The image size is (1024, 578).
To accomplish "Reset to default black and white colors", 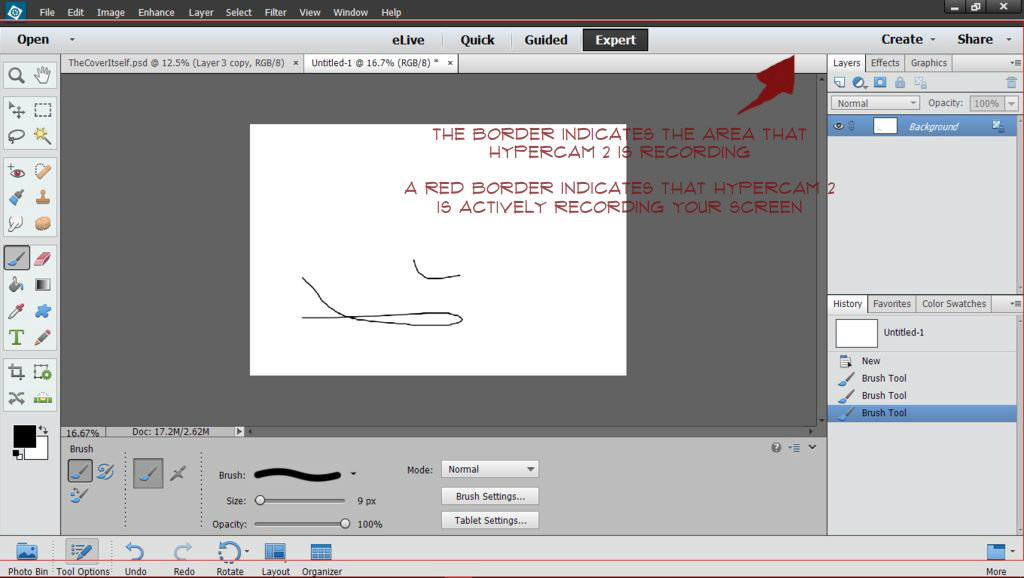I will [18, 455].
